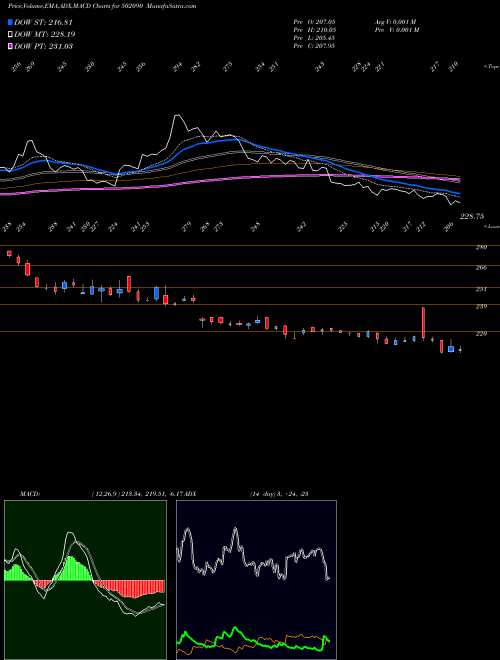Click the 251 price level label
The image size is (500, 660).
[x=481, y=289]
